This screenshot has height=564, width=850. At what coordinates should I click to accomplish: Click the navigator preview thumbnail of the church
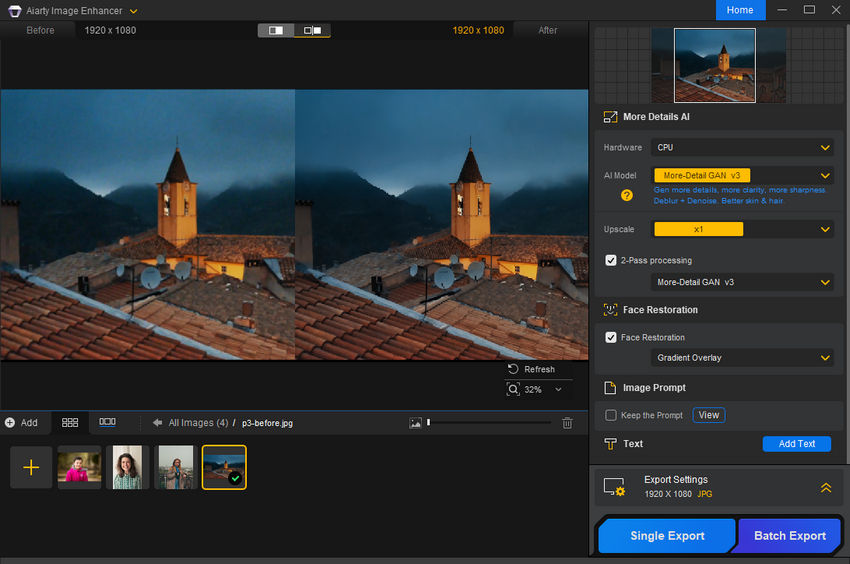click(714, 66)
